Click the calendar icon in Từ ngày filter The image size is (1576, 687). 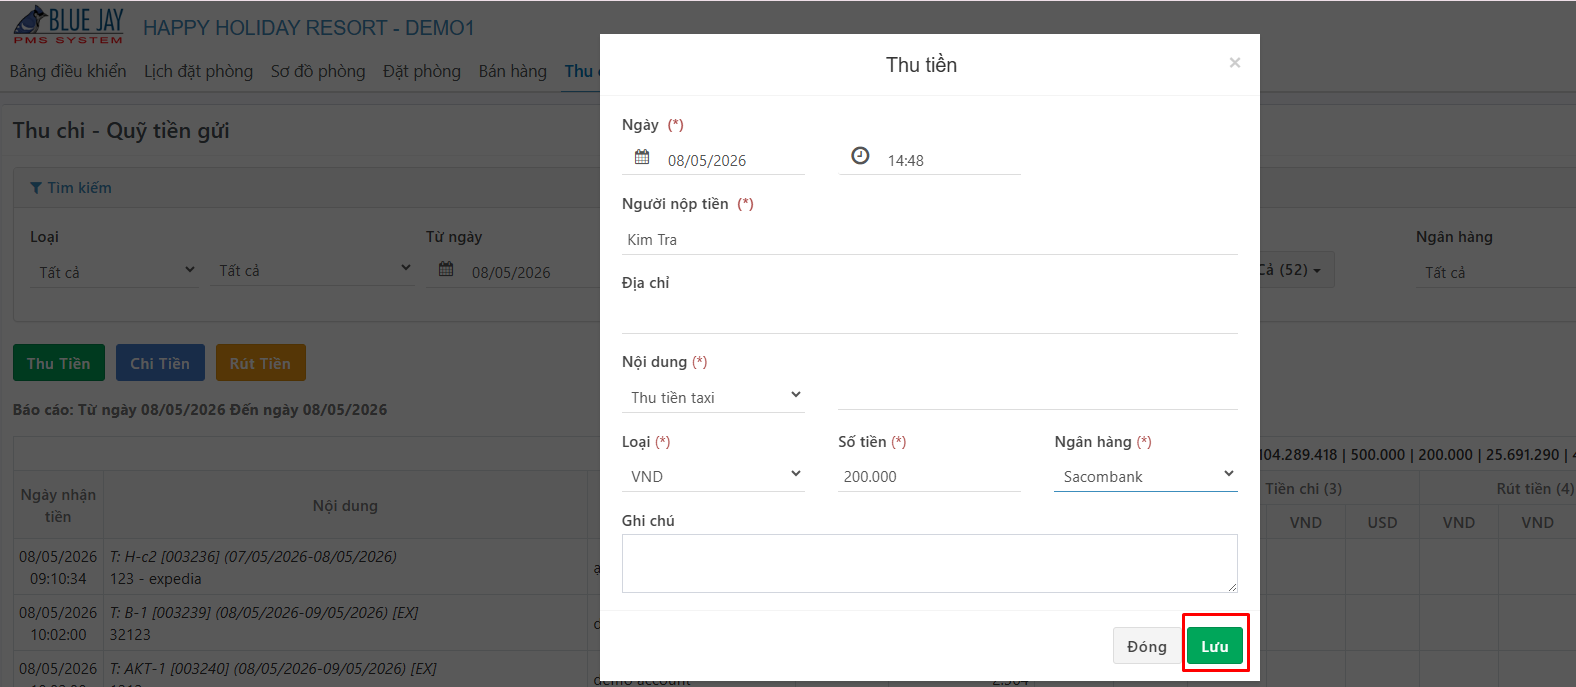[x=446, y=269]
